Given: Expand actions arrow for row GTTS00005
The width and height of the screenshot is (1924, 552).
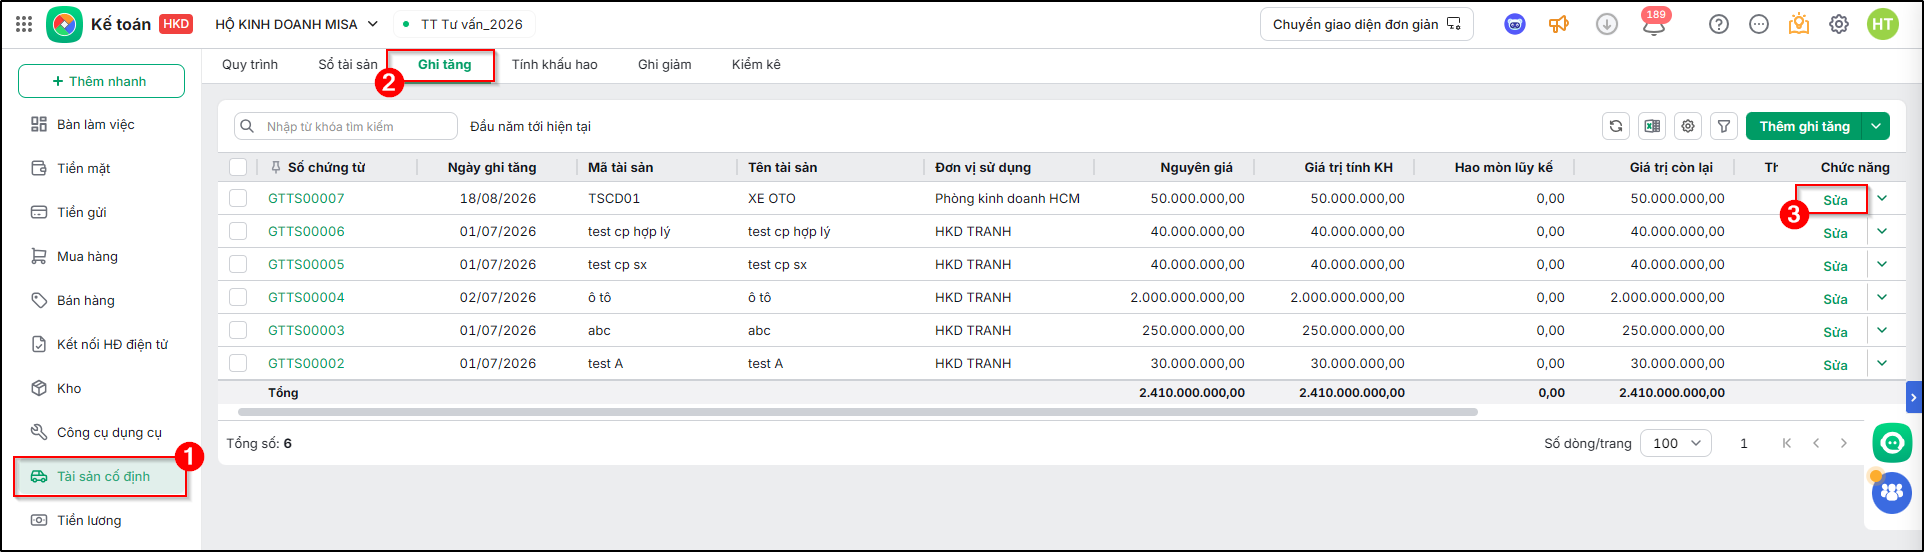Looking at the screenshot, I should pos(1882,264).
